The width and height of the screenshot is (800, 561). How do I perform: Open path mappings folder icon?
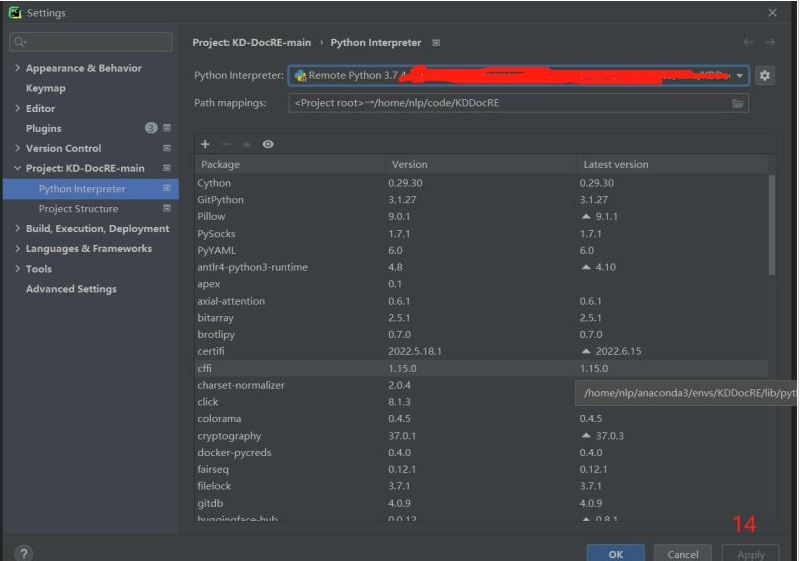[x=738, y=104]
